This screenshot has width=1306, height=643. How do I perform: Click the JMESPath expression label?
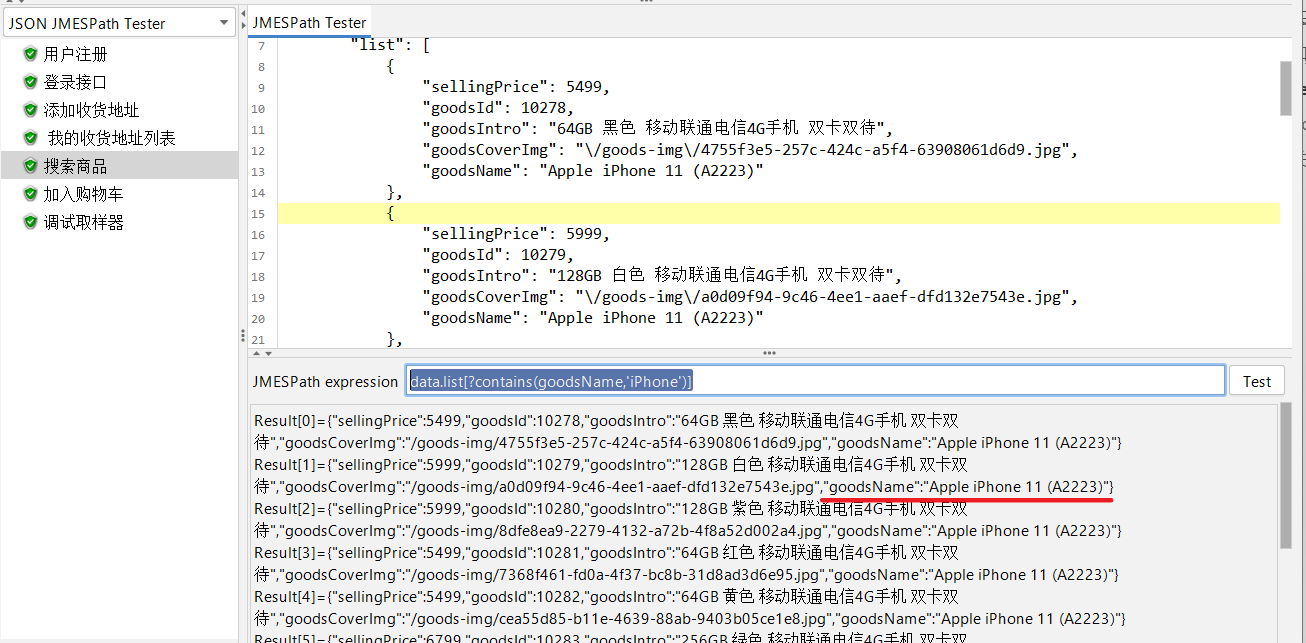pos(325,381)
